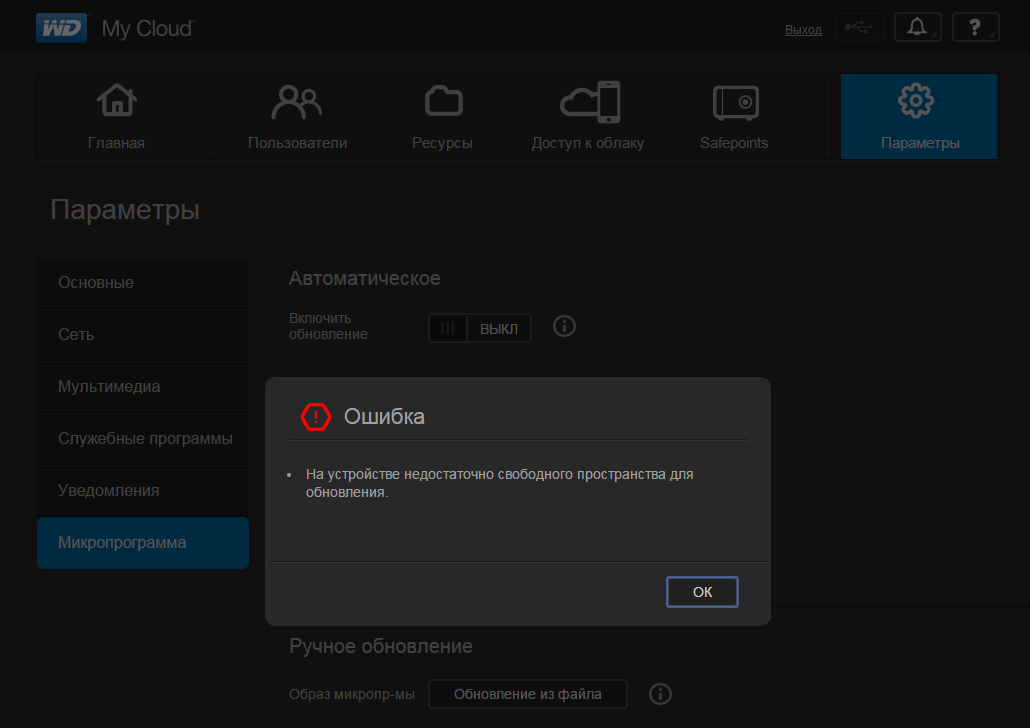1030x728 pixels.
Task: Click the Образ микропр-мы label
Action: [352, 694]
